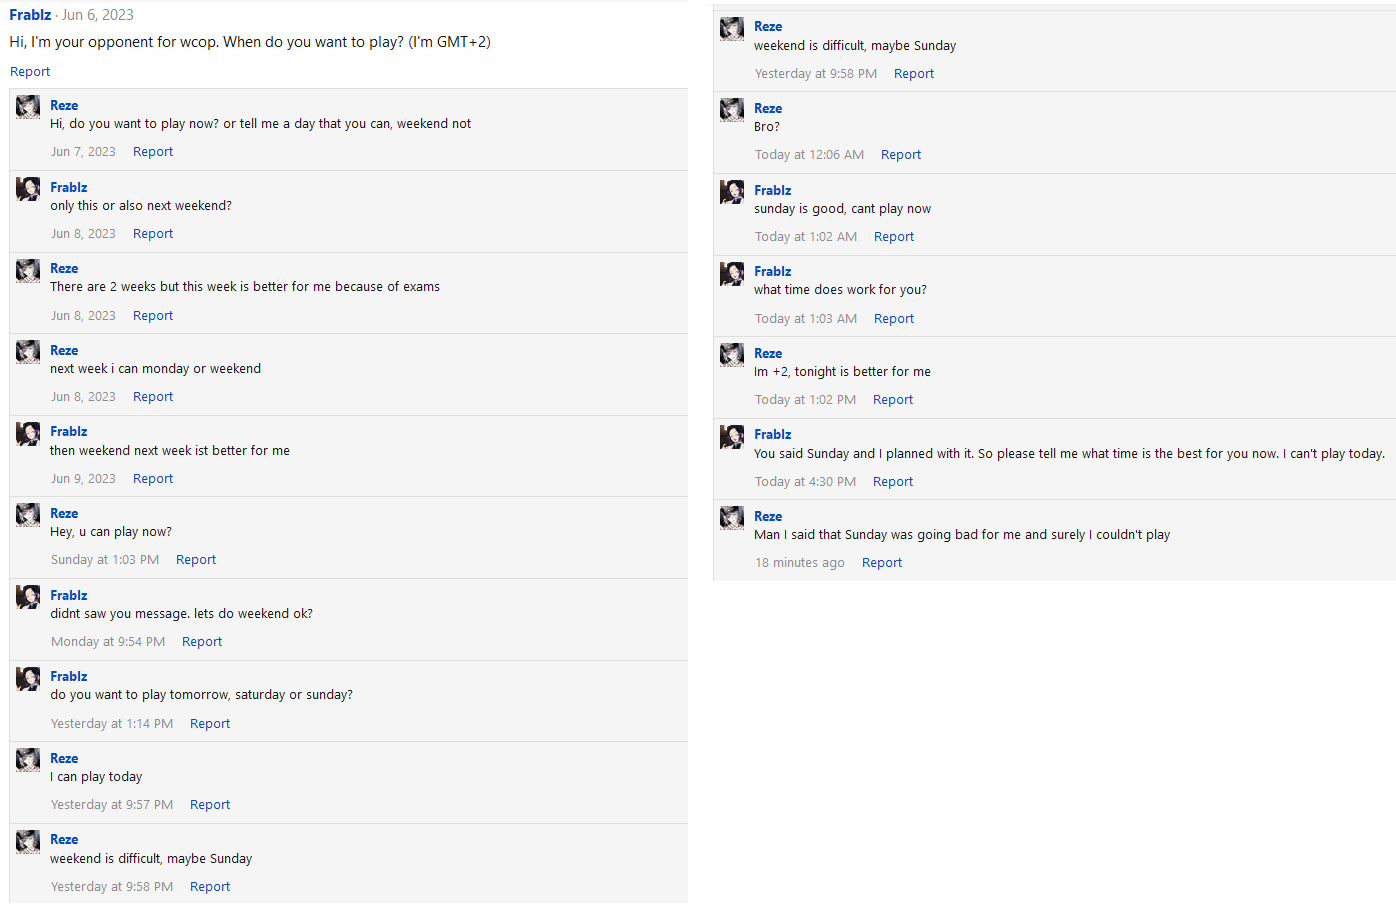Open Reze's avatar next to the exams message
The height and width of the screenshot is (904, 1396).
pos(29,270)
